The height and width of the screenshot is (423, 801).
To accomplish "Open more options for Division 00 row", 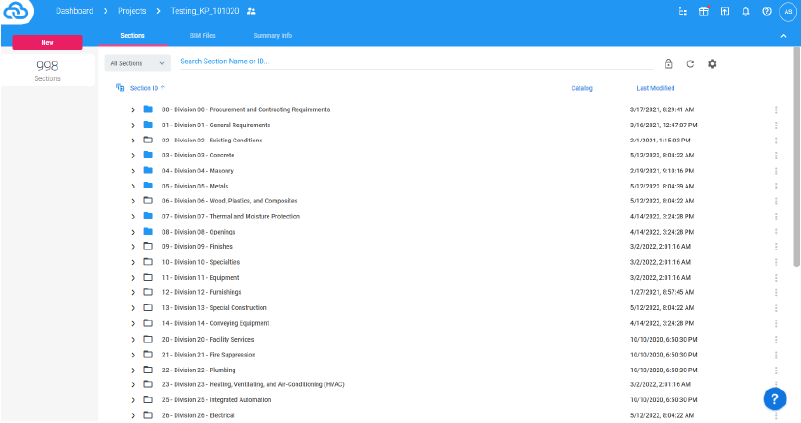I will point(776,110).
